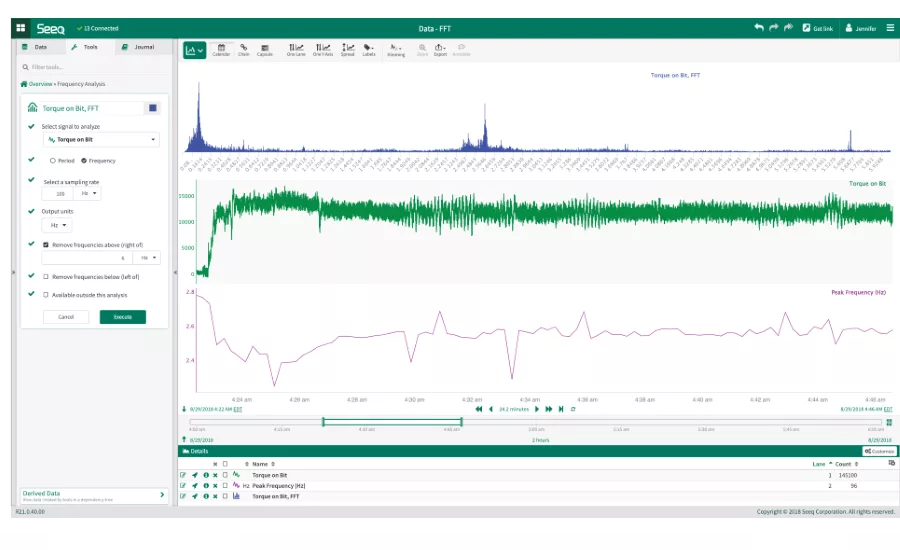Select the Frequency radio button

84,161
